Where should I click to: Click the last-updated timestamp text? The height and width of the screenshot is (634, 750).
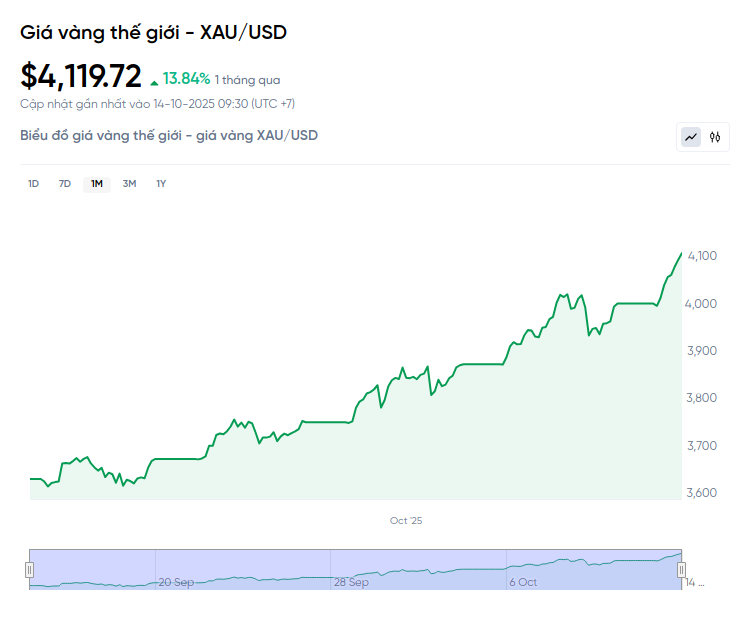(x=157, y=103)
